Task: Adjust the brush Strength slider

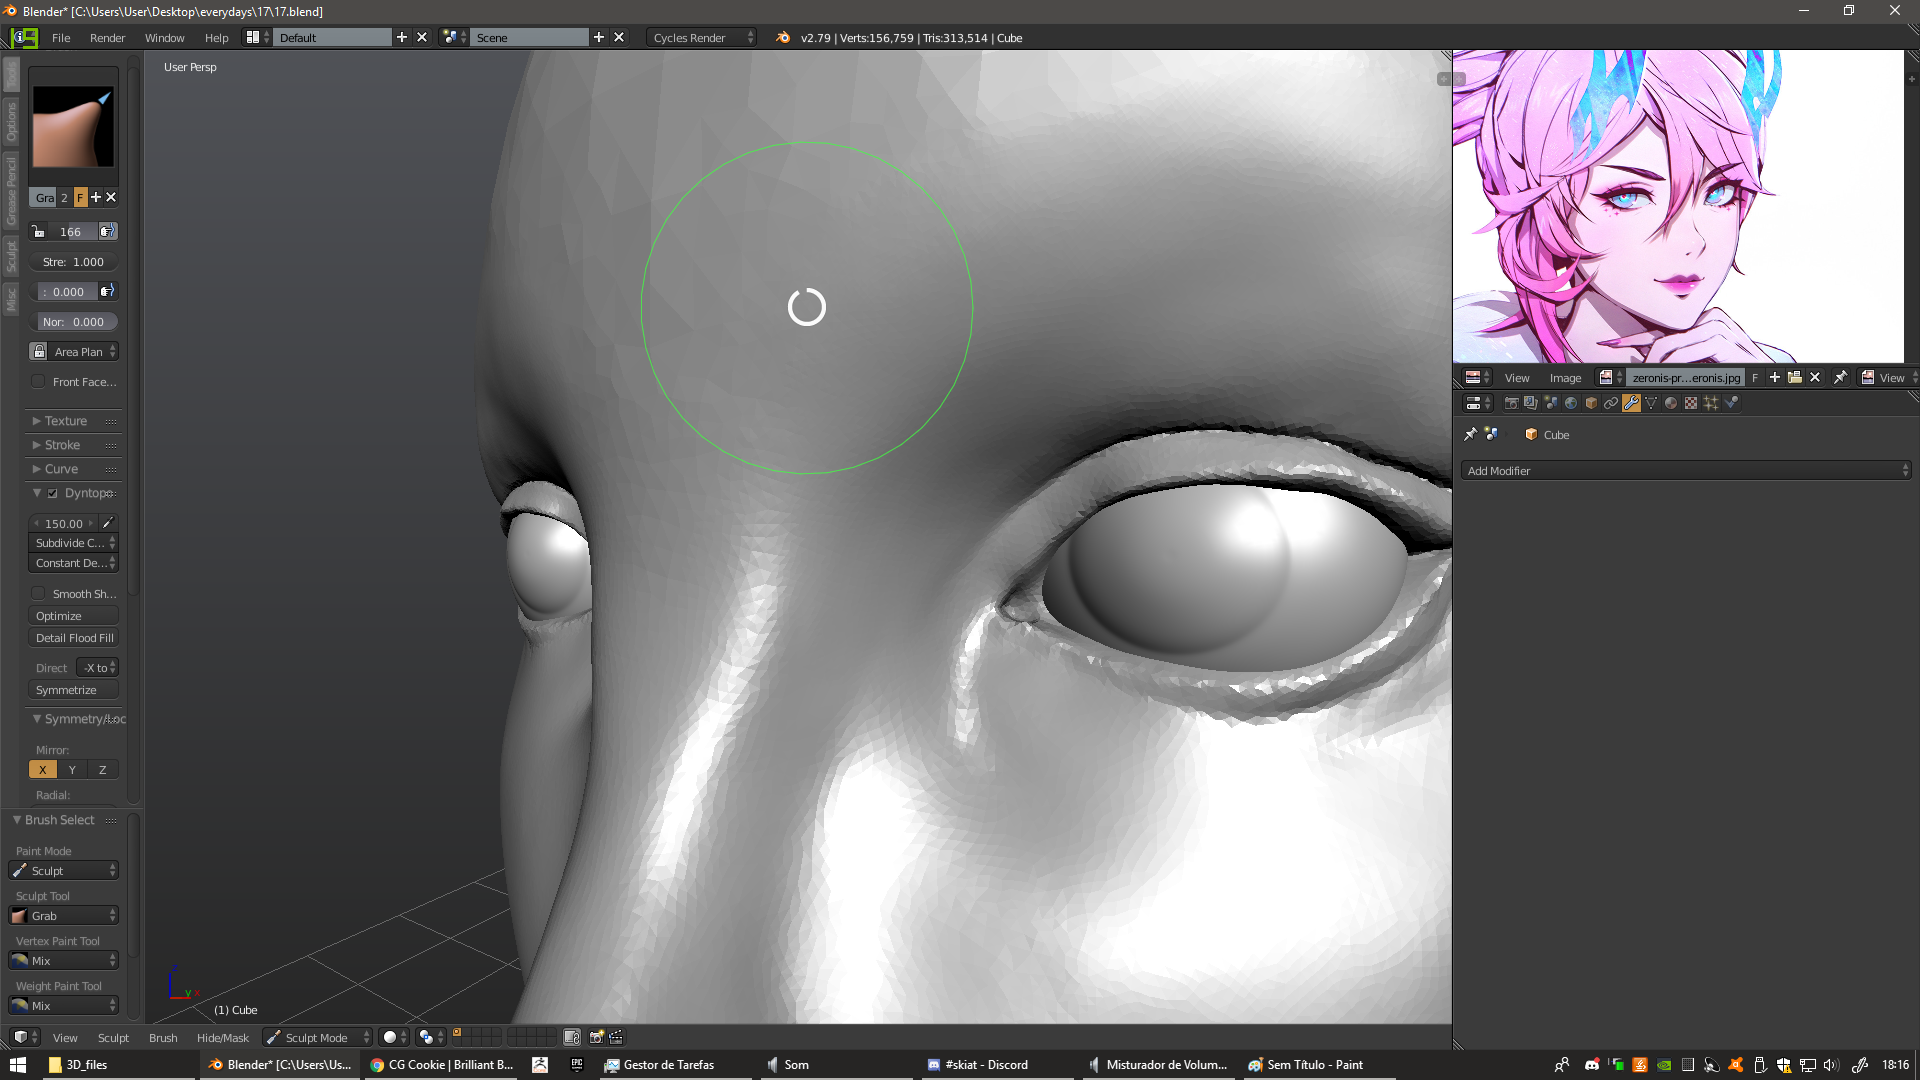Action: pos(73,262)
